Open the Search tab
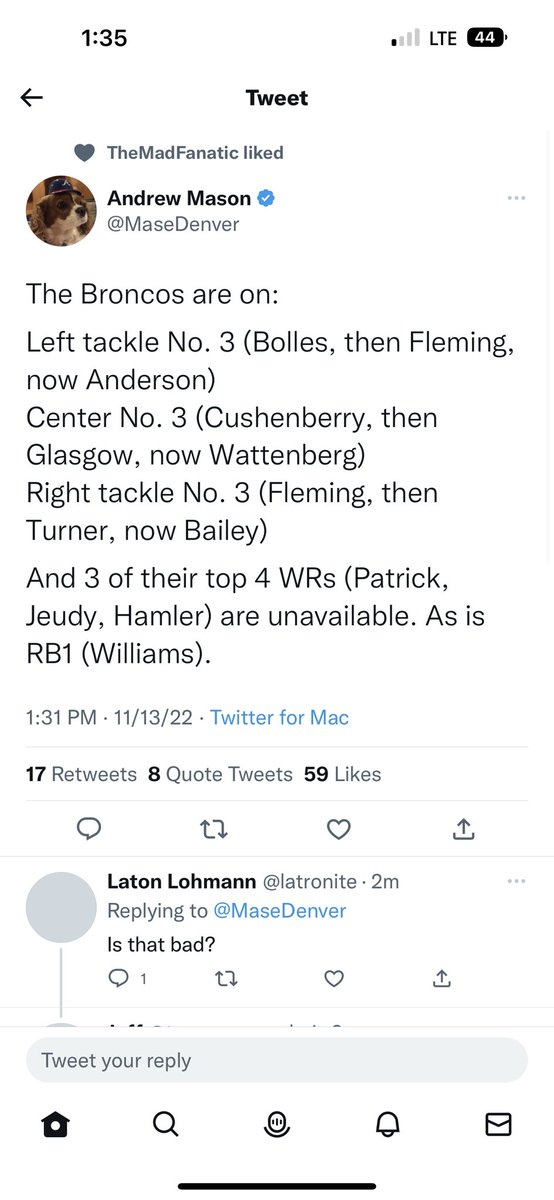Viewport: 554px width, 1200px height. pyautogui.click(x=166, y=1124)
